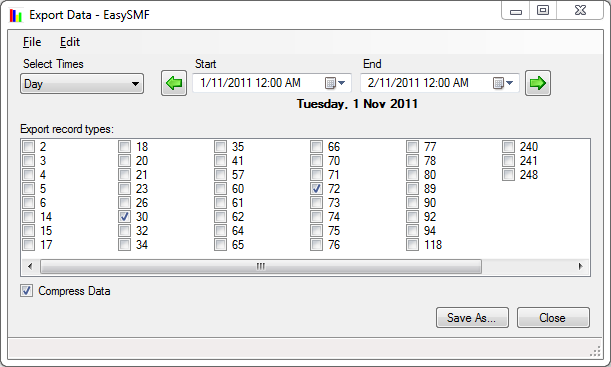Check record type 20
The width and height of the screenshot is (611, 367).
124,161
